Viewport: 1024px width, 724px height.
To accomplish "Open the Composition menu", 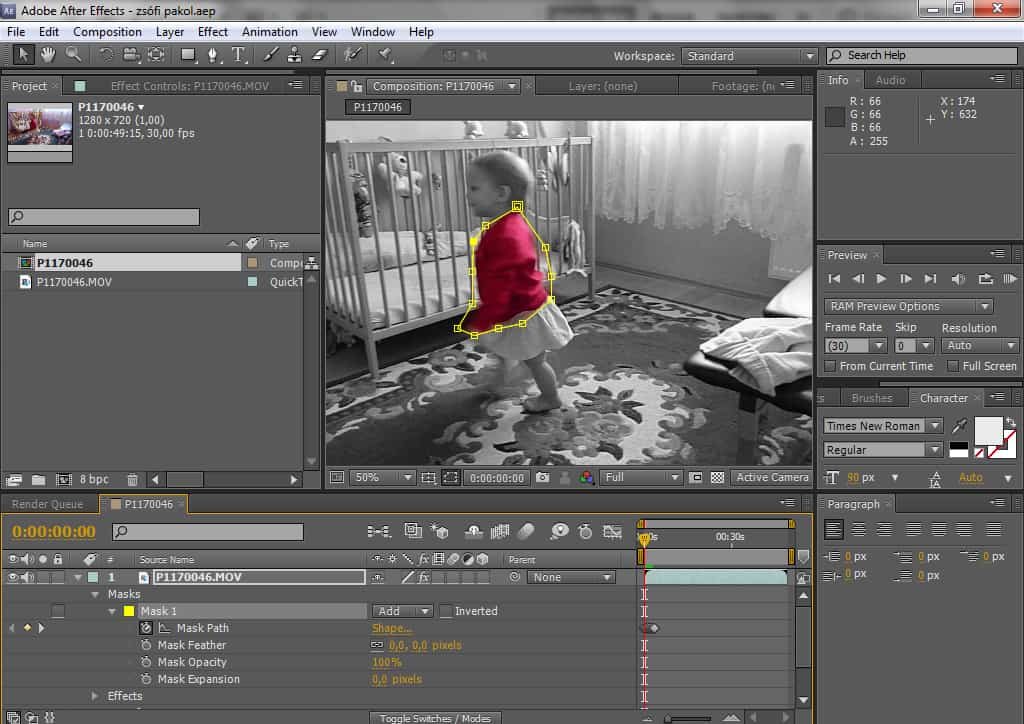I will [x=107, y=32].
